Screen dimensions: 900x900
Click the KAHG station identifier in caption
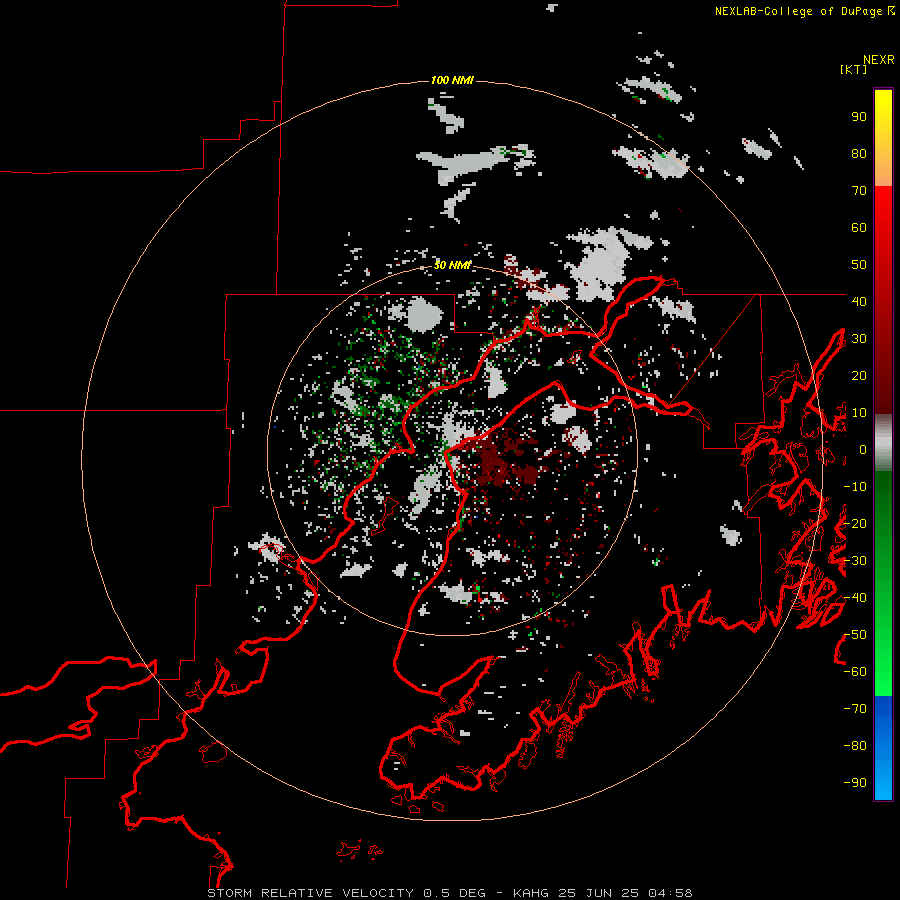point(531,893)
